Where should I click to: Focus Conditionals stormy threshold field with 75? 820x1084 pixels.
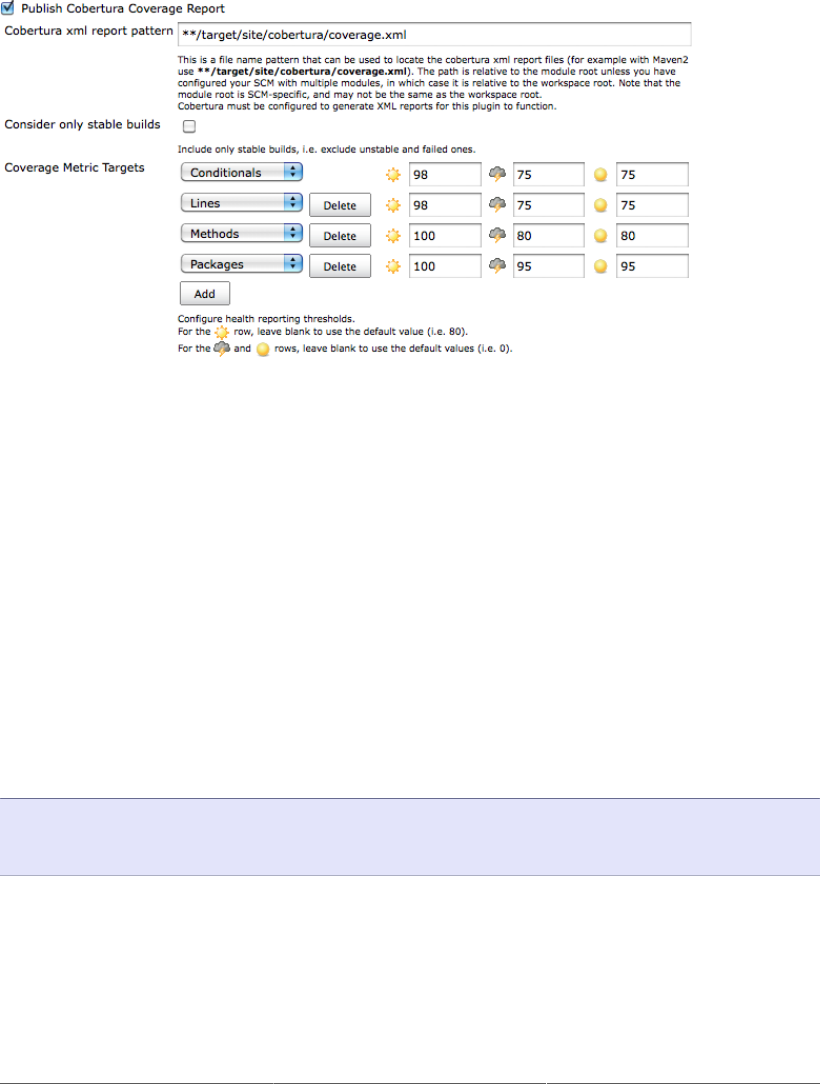pos(549,175)
